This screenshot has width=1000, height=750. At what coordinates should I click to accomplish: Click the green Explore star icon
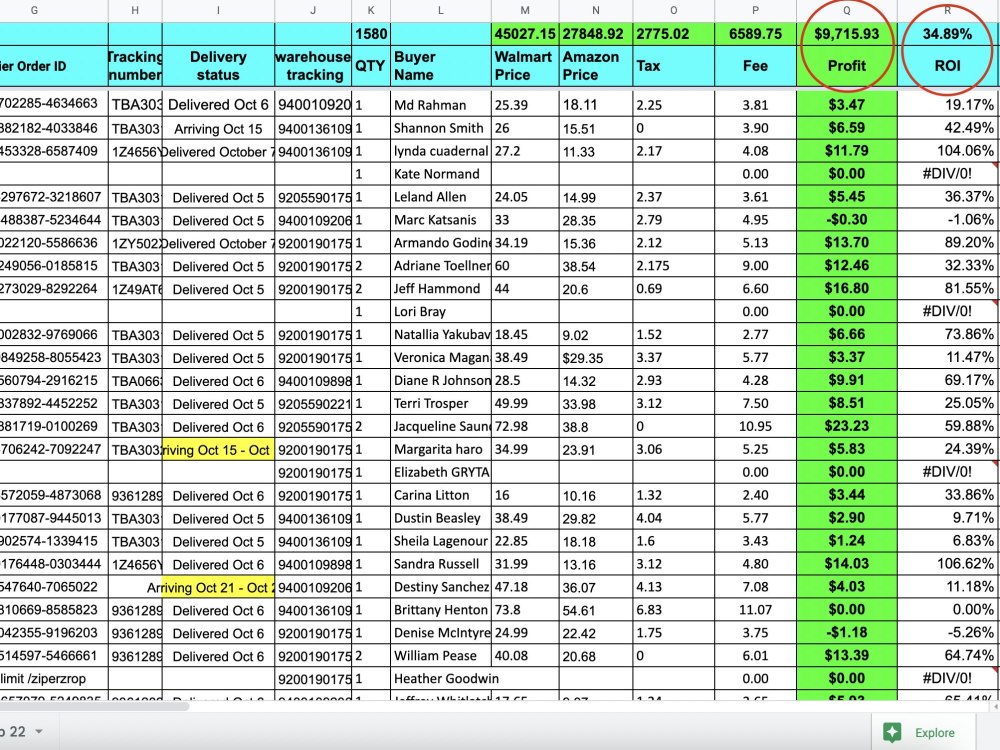click(892, 732)
